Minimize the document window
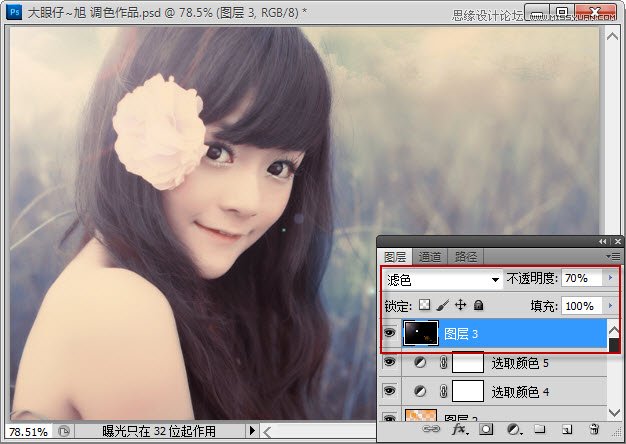The height and width of the screenshot is (444, 626). [x=539, y=13]
